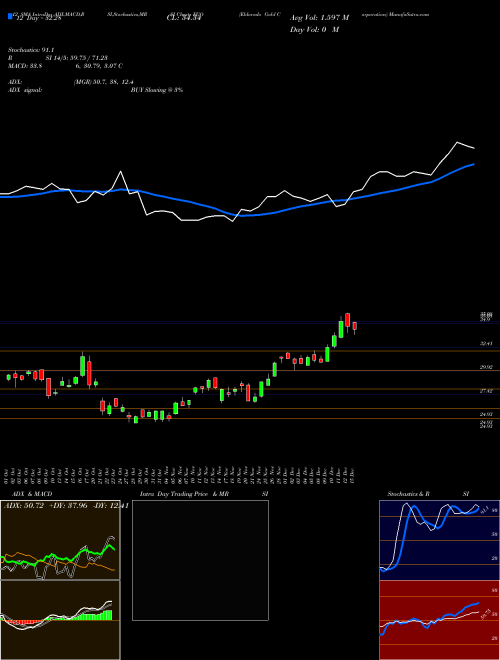Click the 'MACD: 33.8' reading
Screen dimensions: 500x660
25,66
